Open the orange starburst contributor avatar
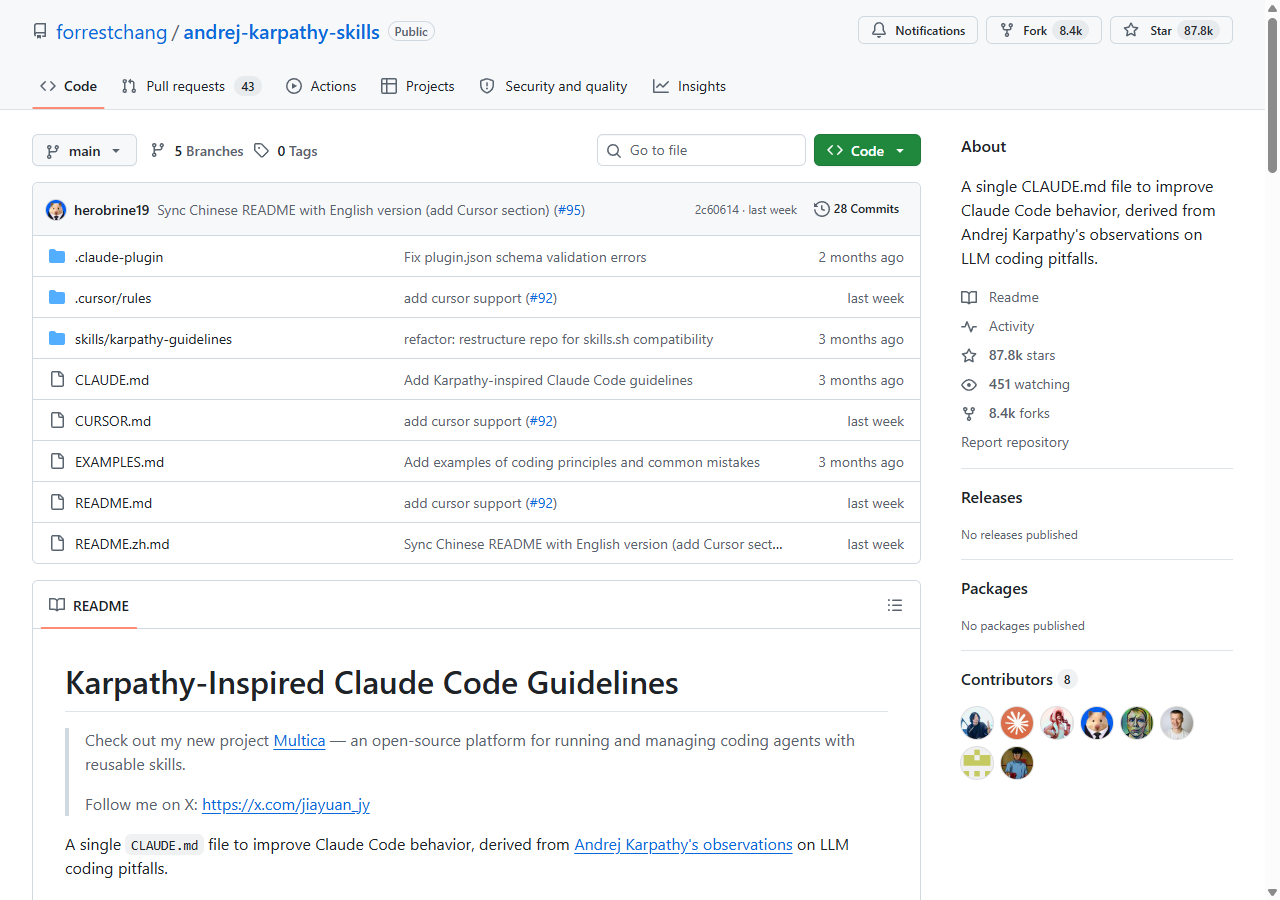This screenshot has width=1280, height=900. [1017, 723]
